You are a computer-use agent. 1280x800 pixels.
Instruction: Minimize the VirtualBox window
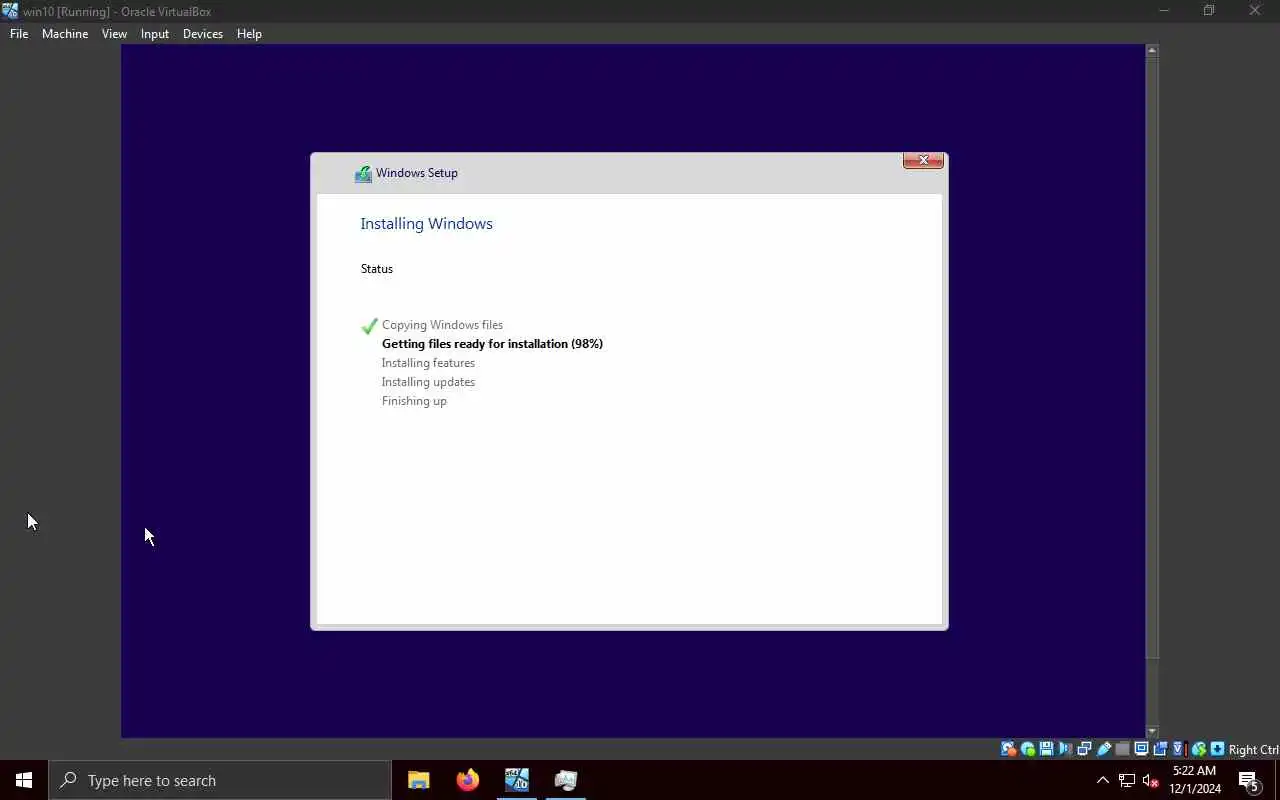[x=1164, y=11]
